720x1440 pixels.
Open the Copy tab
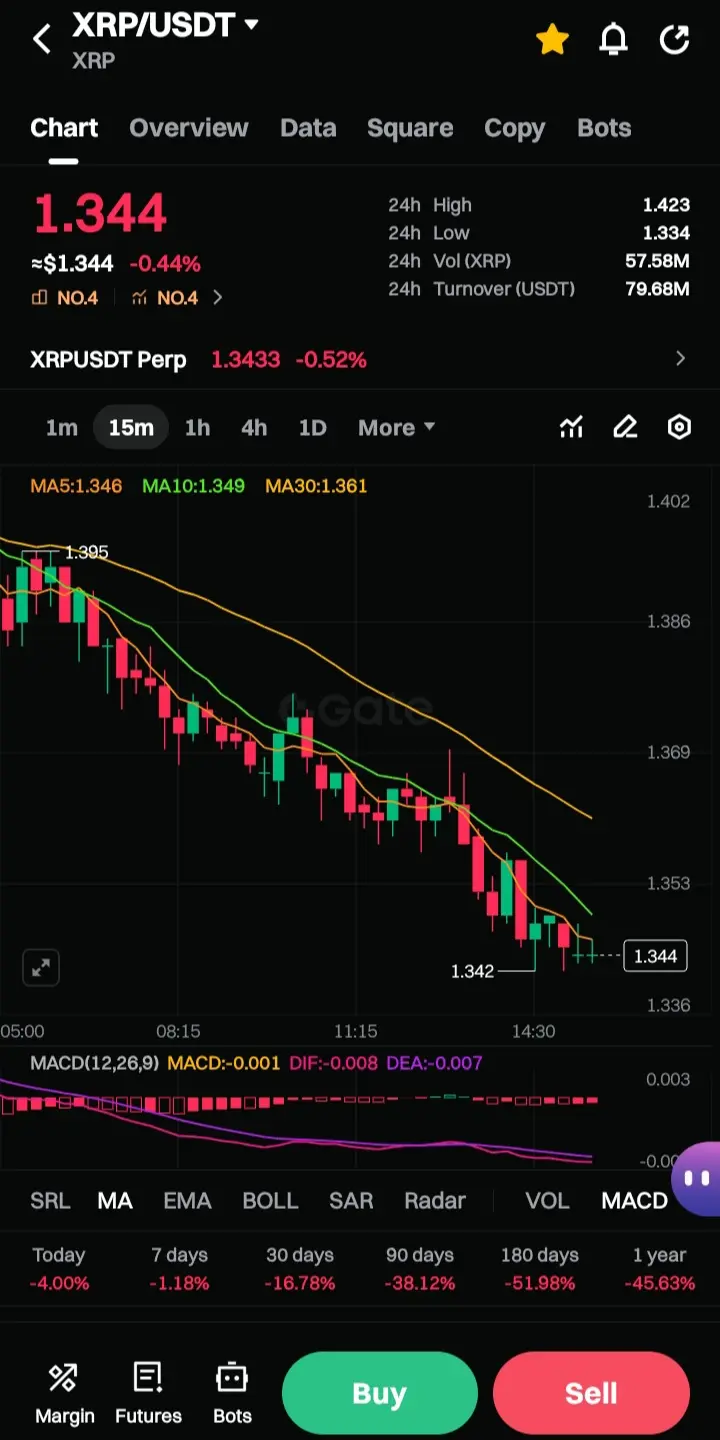click(x=515, y=128)
